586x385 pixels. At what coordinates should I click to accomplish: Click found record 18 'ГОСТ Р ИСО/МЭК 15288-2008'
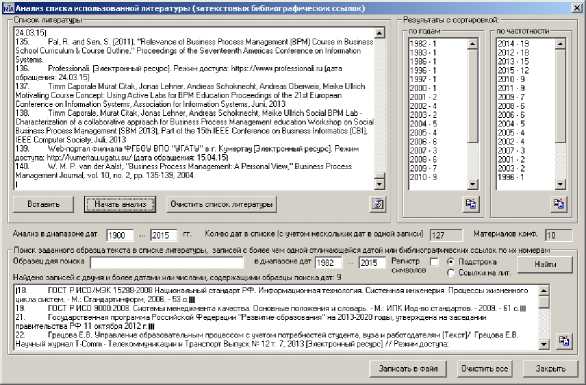pos(272,295)
